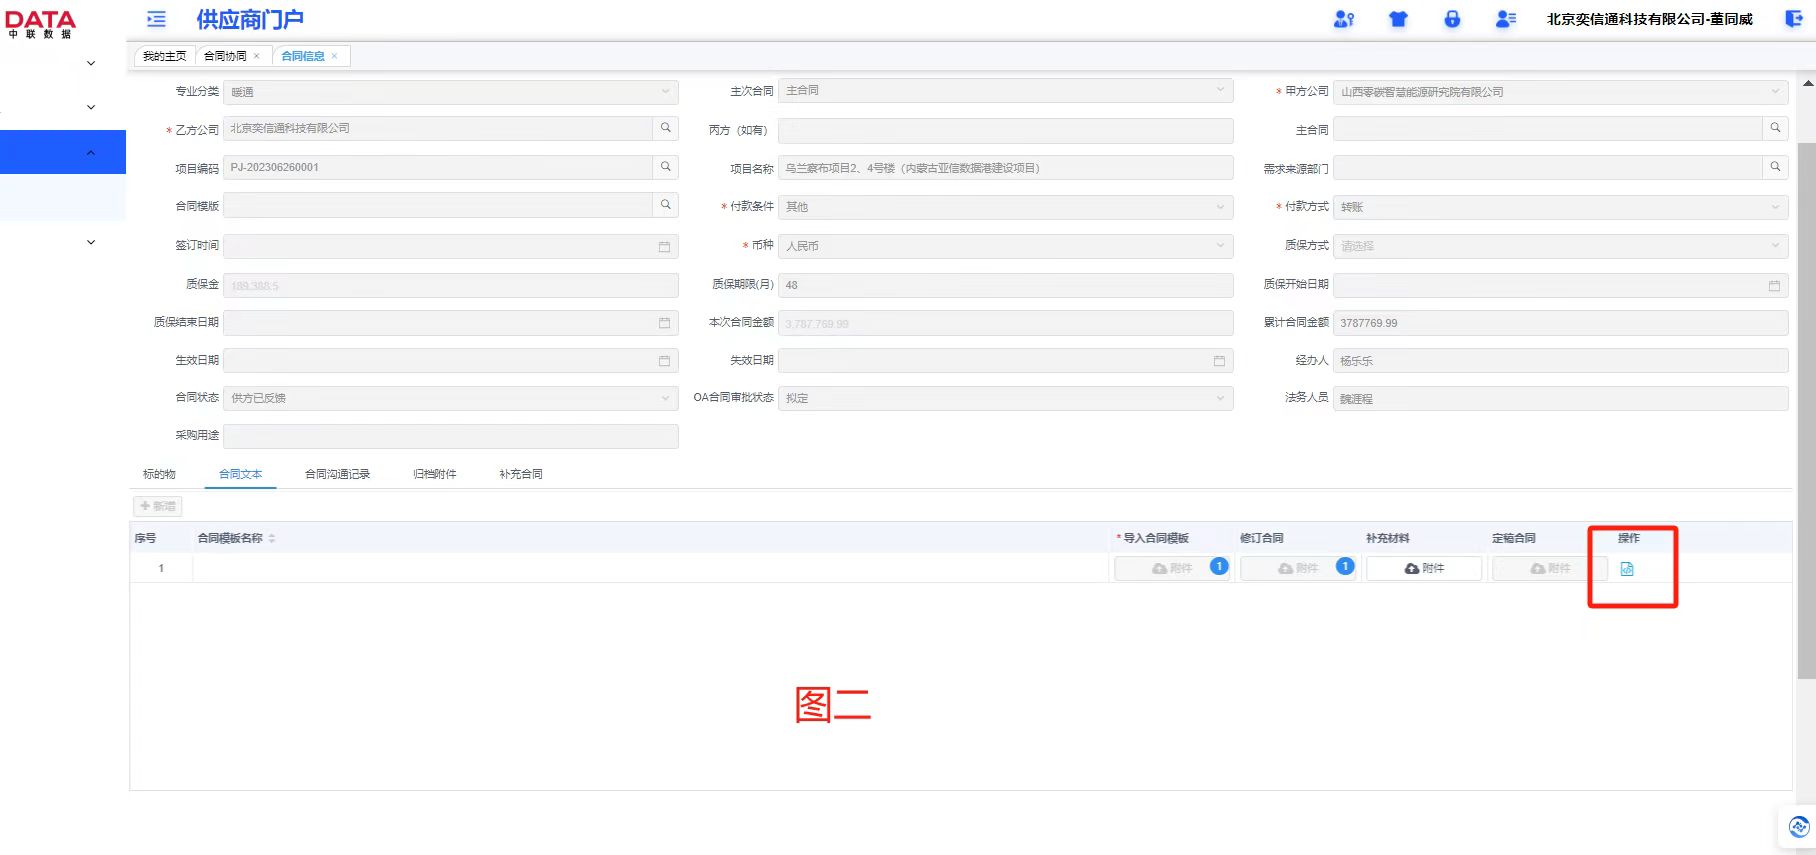Select the 合同文本 tab
The width and height of the screenshot is (1816, 855).
(x=240, y=474)
